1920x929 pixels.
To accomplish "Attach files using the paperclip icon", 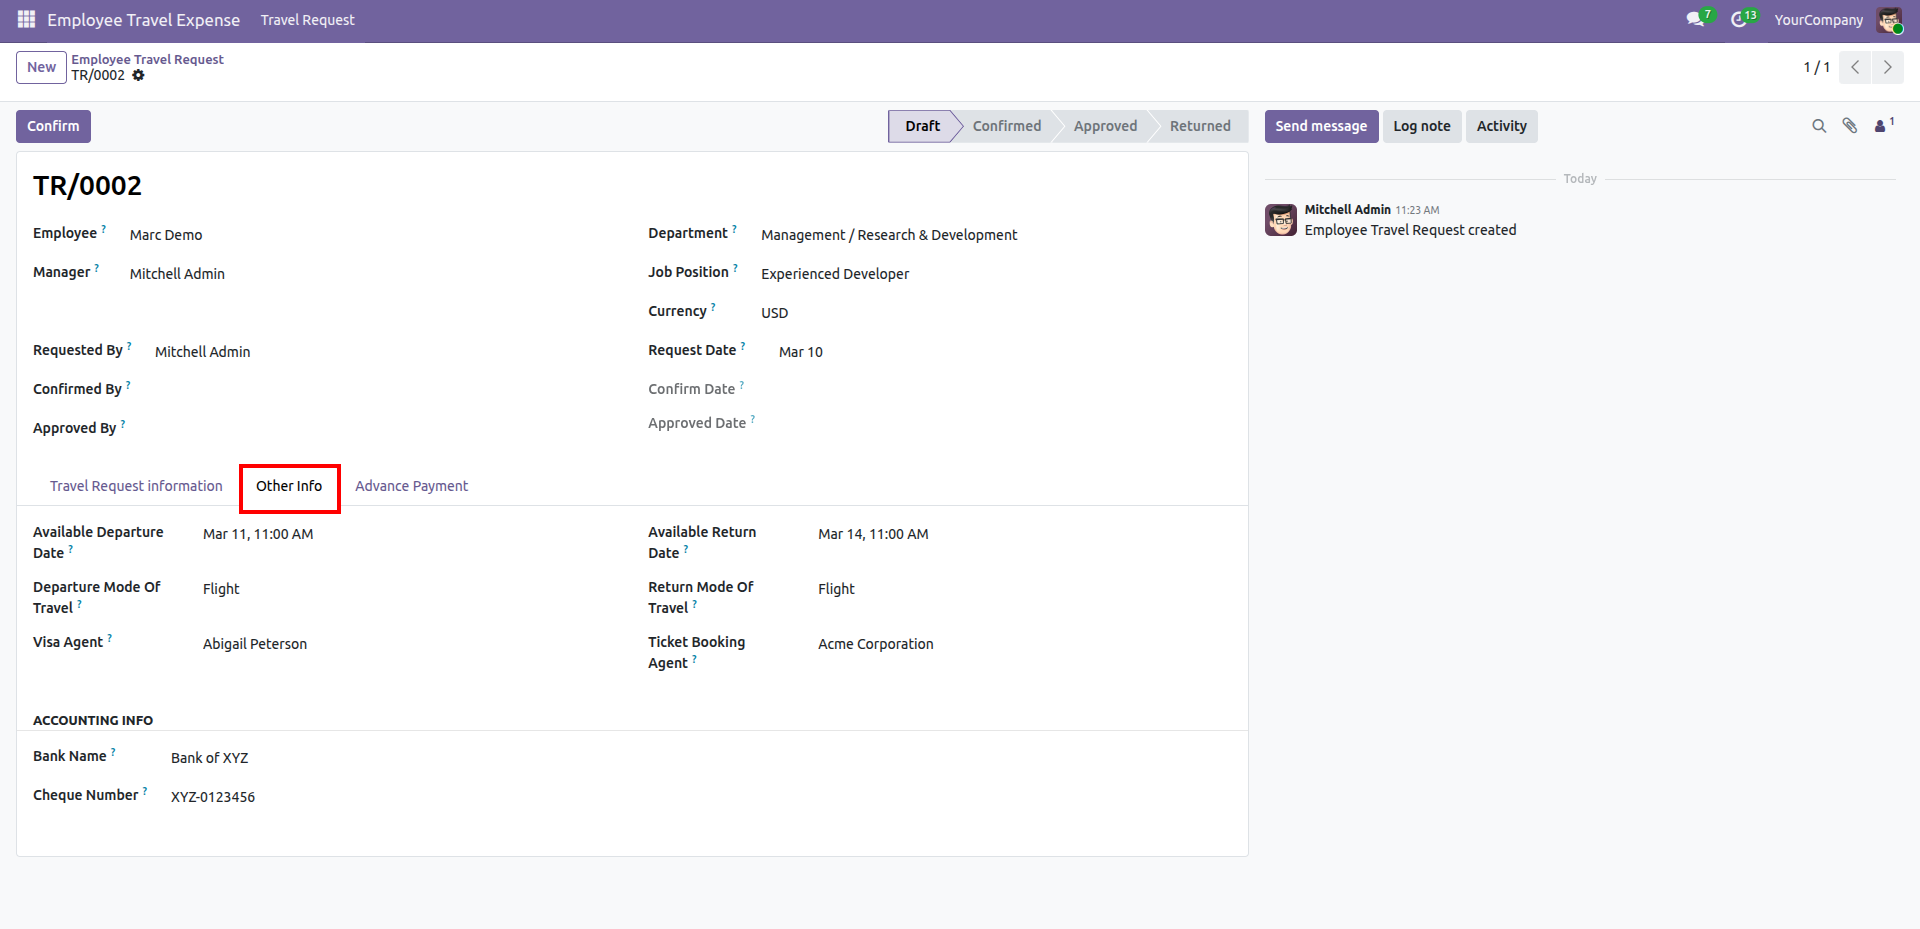I will point(1850,126).
